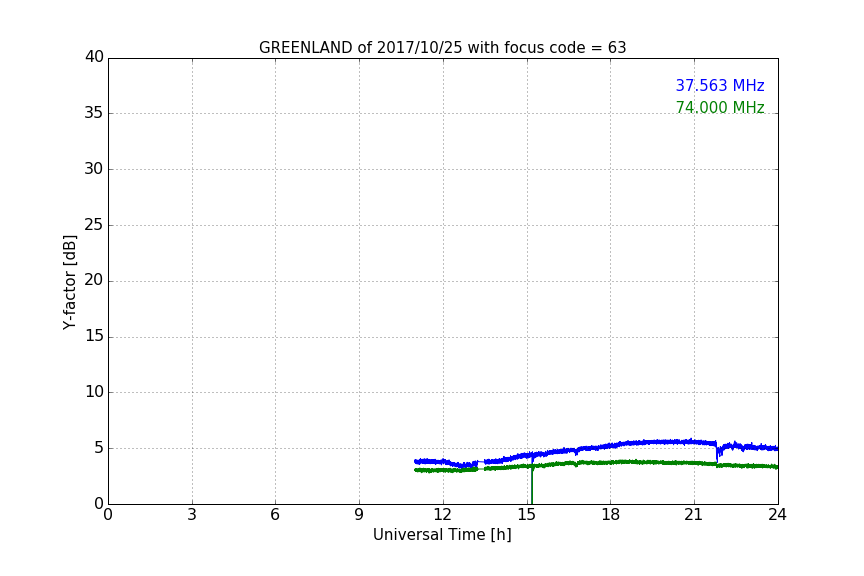Click y-axis tick label 30
864x576 pixels.
click(x=94, y=169)
